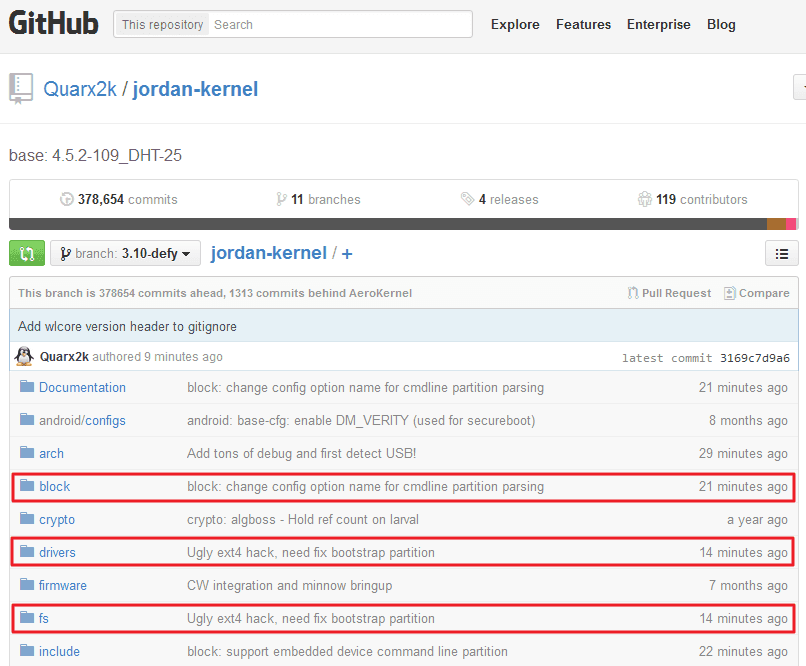The width and height of the screenshot is (806, 666).
Task: Open 'CW integration and minnow bringup' commit message
Action: pos(289,585)
